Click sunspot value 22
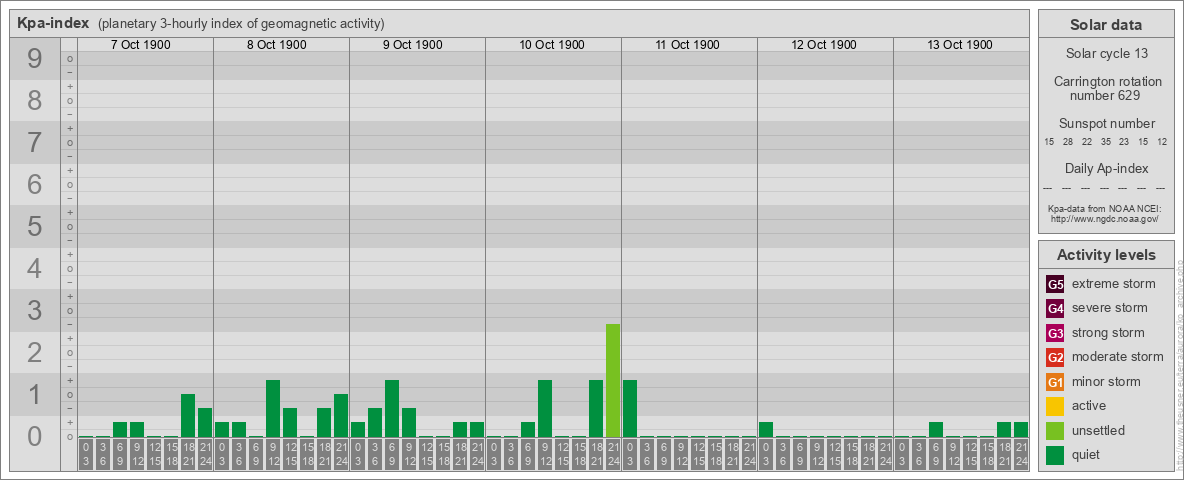This screenshot has width=1184, height=480. [x=1087, y=142]
